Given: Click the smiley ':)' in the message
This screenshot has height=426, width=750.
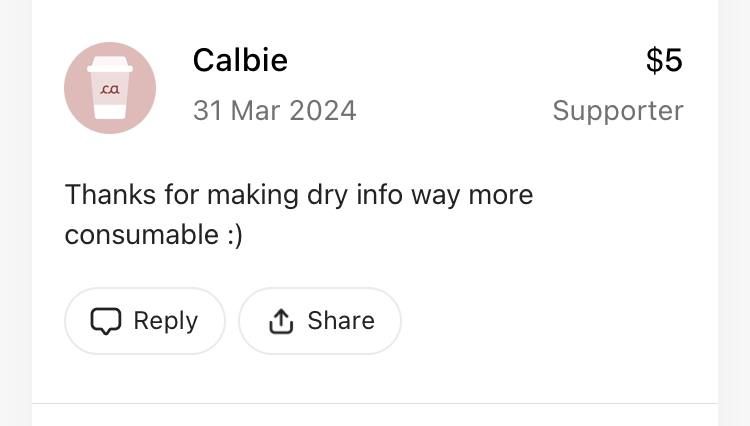Looking at the screenshot, I should coord(233,235).
